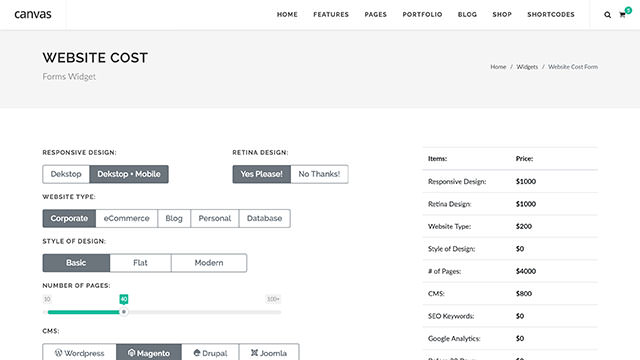The height and width of the screenshot is (360, 640).
Task: Select the Drupal CMS option
Action: click(x=210, y=353)
